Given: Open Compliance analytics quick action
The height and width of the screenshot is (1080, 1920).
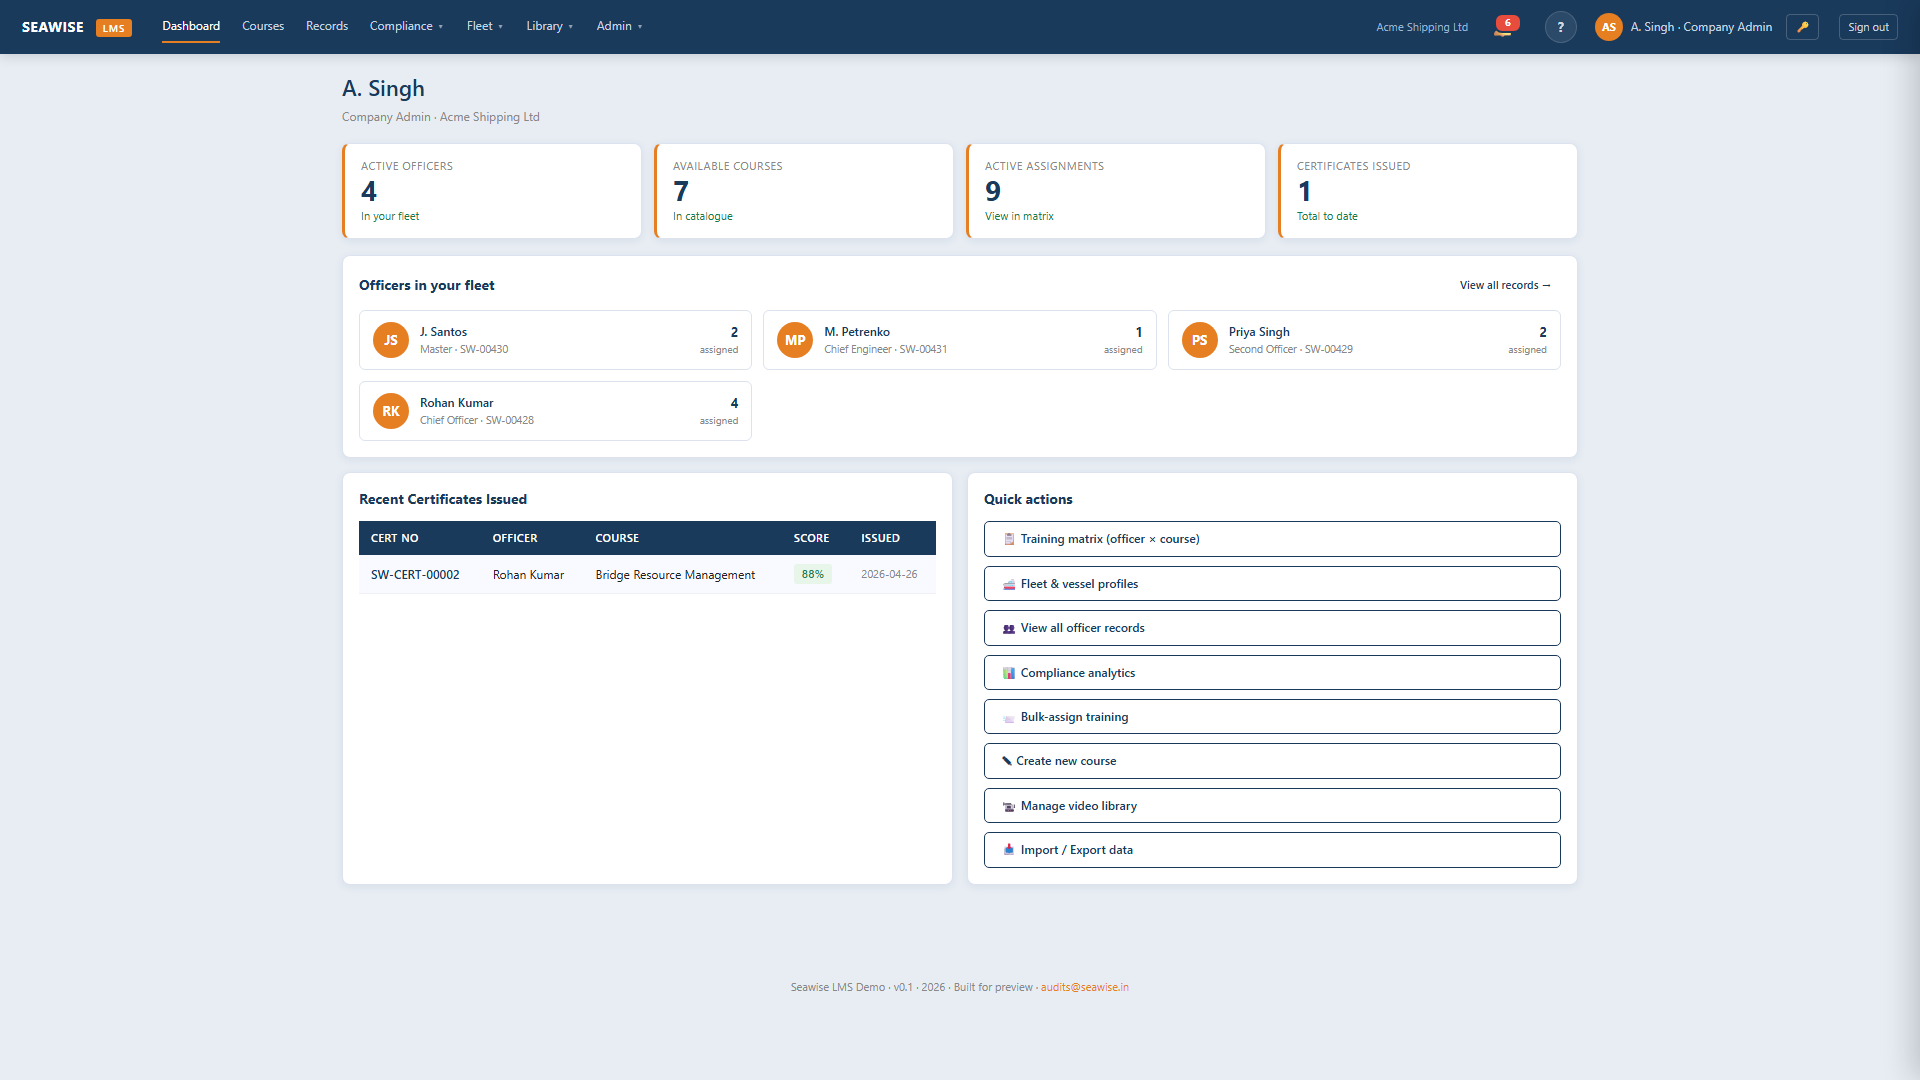Looking at the screenshot, I should click(x=1272, y=673).
